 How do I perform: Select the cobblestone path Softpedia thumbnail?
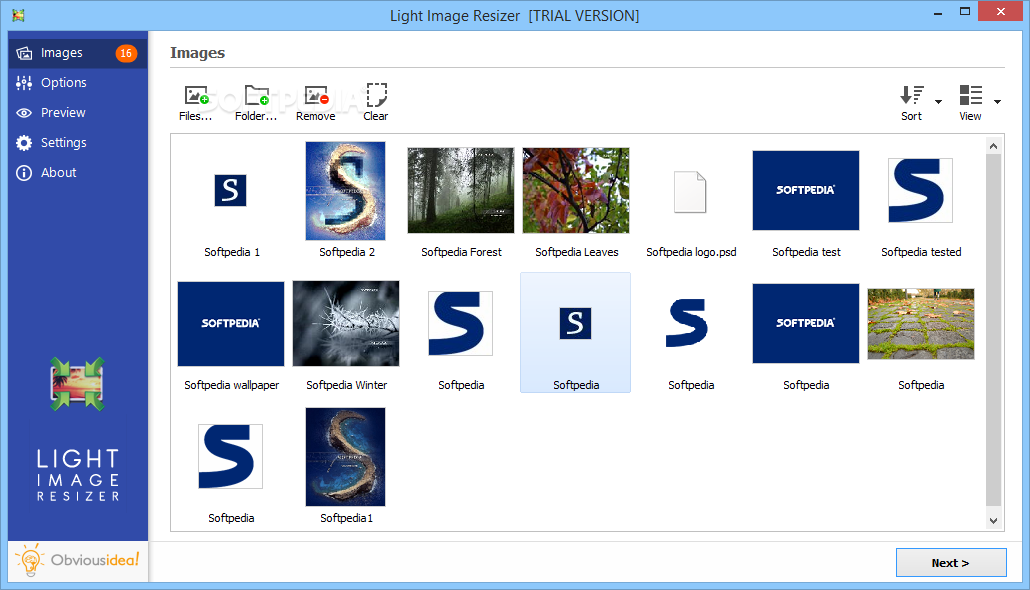click(920, 324)
